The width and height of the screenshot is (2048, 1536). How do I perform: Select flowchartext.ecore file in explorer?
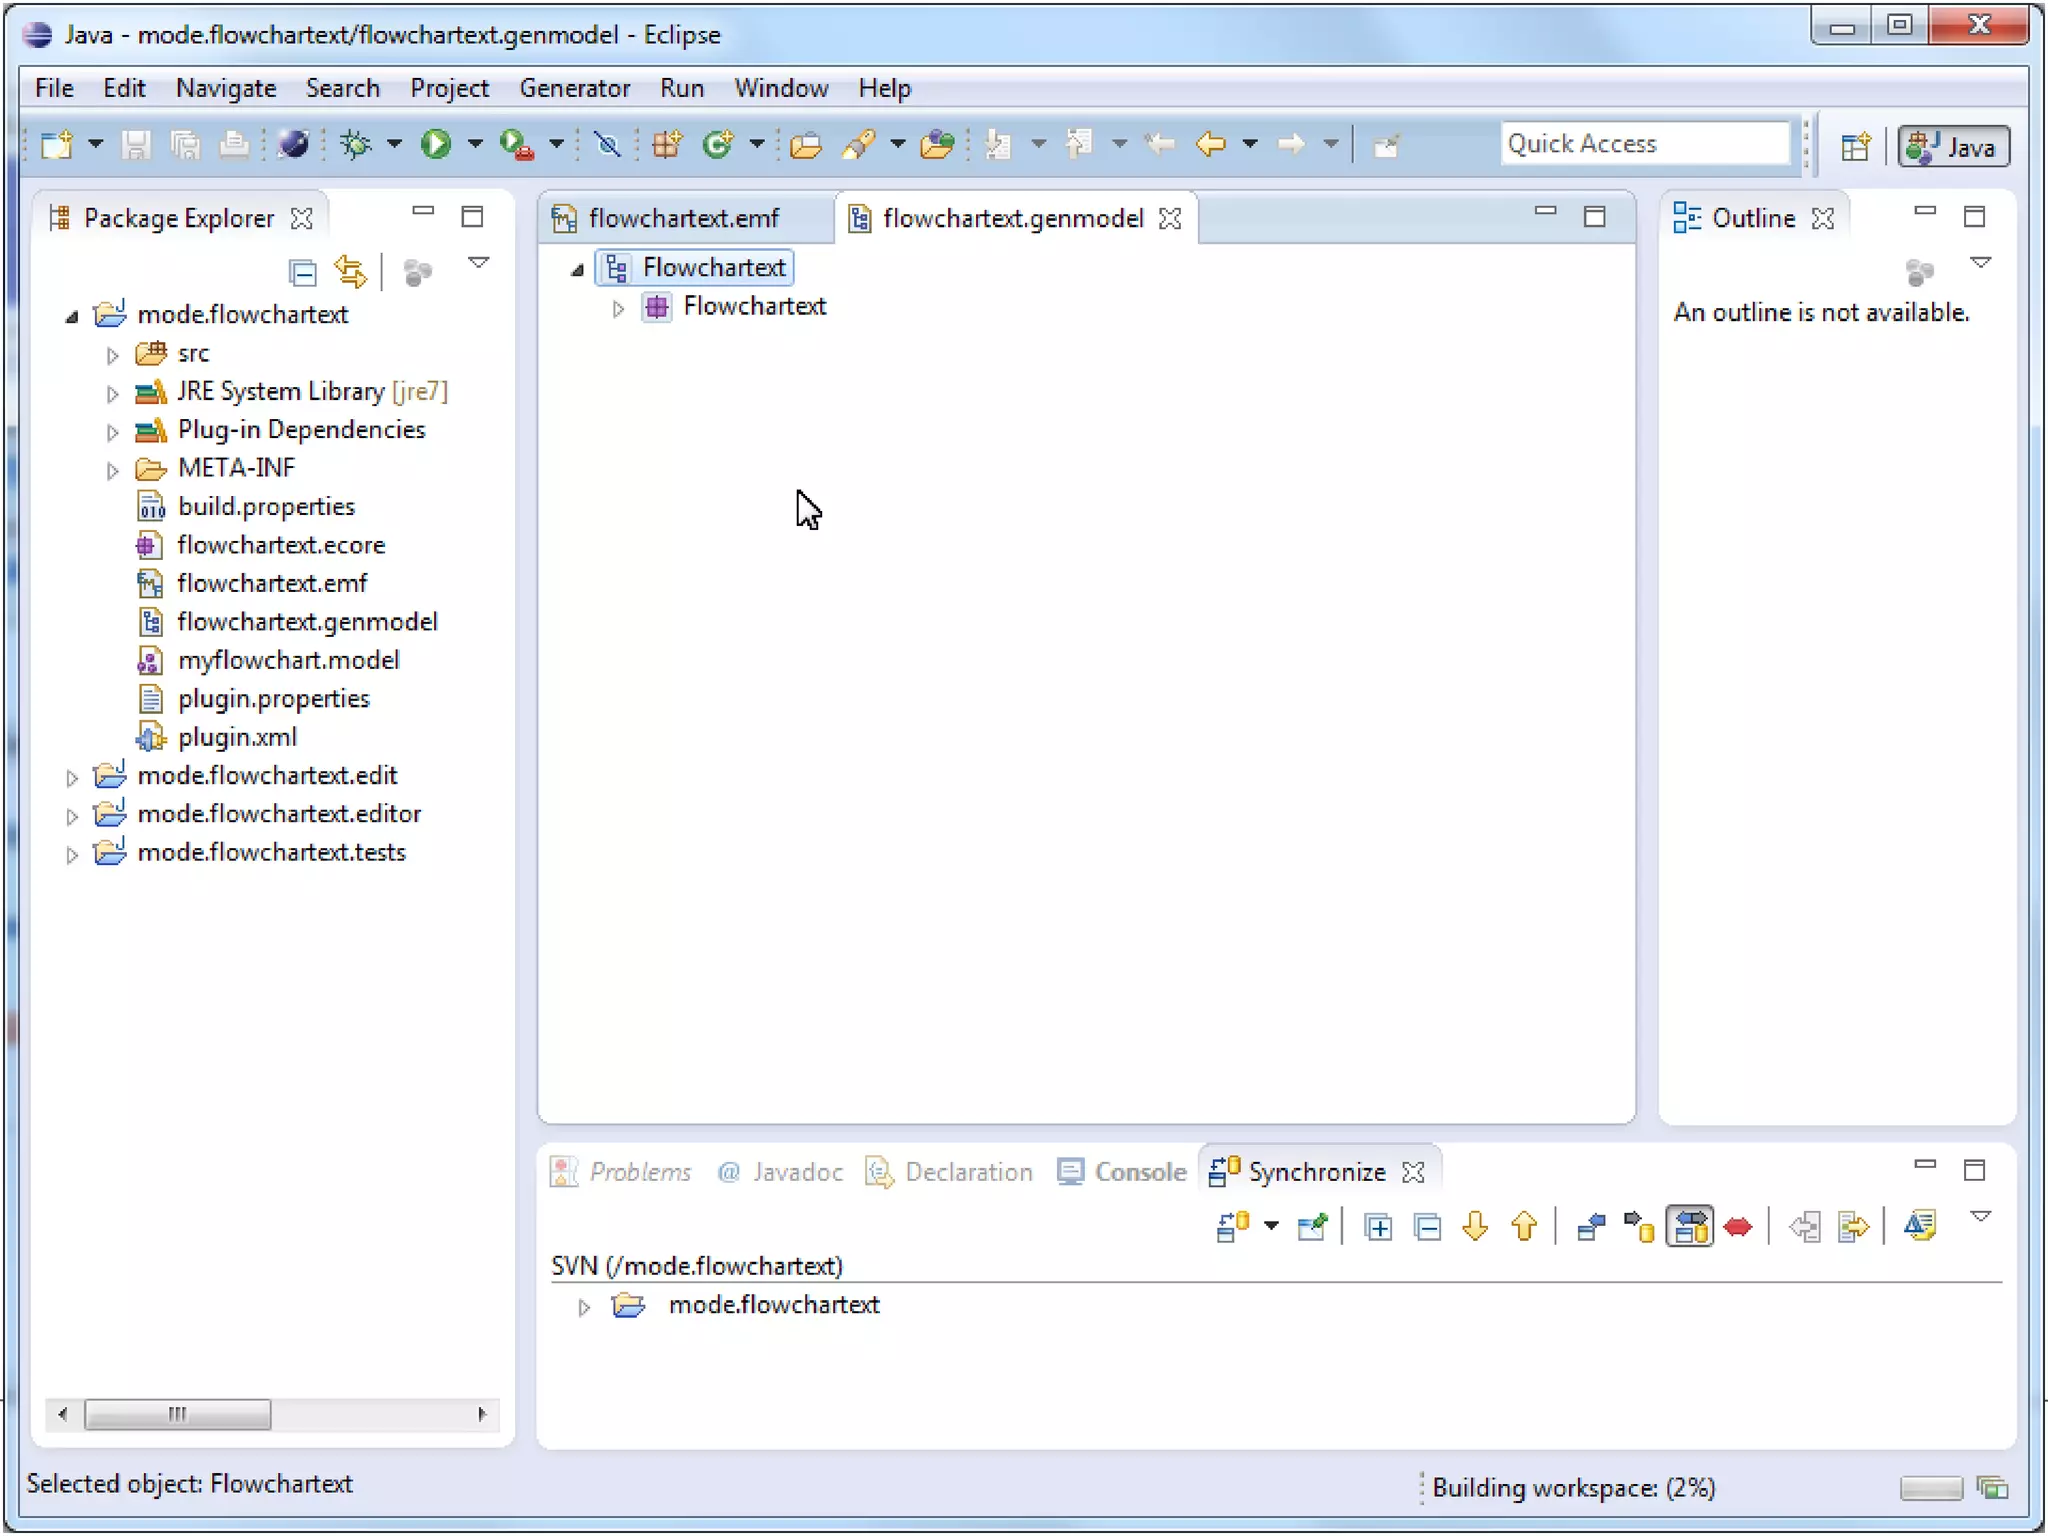coord(281,545)
